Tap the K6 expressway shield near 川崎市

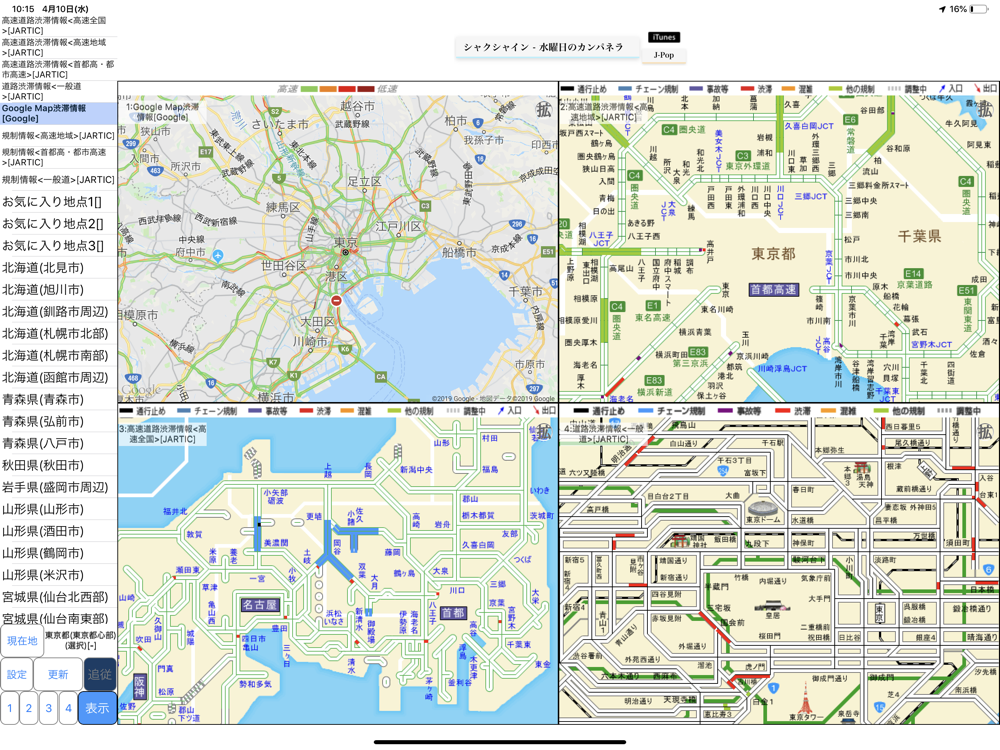(x=345, y=349)
